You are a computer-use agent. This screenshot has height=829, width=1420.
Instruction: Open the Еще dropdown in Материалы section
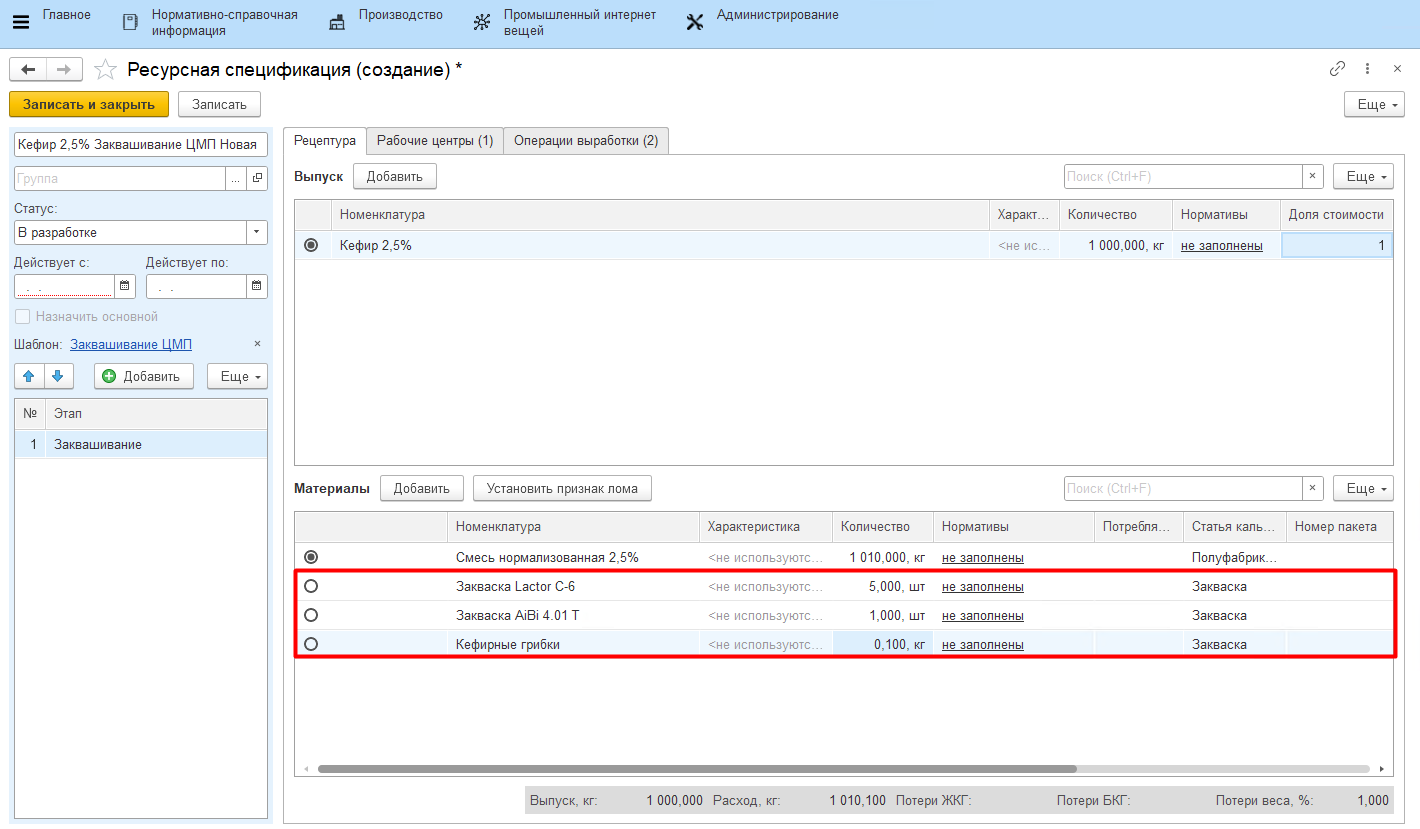pos(1363,488)
